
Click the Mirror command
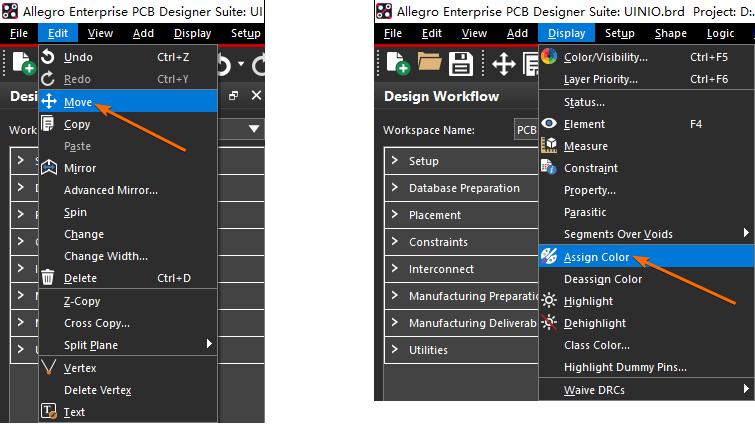[x=80, y=168]
